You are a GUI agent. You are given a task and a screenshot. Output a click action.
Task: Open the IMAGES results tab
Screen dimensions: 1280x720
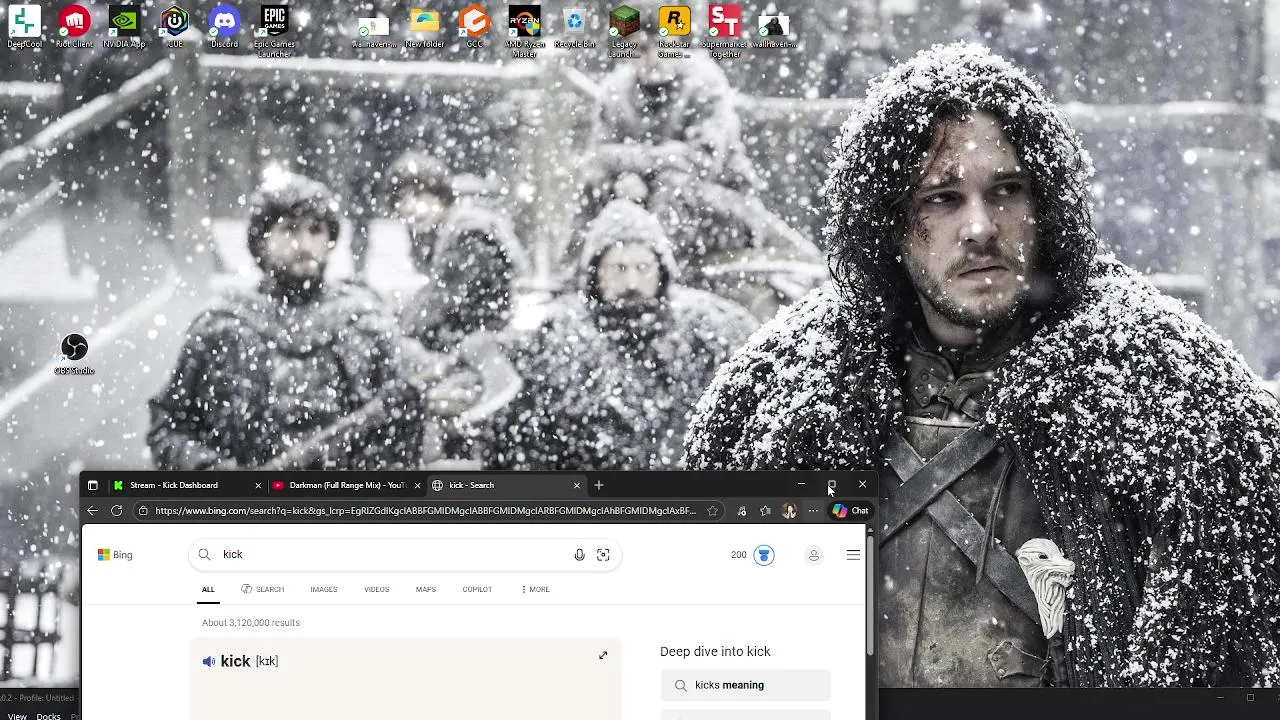click(x=324, y=589)
